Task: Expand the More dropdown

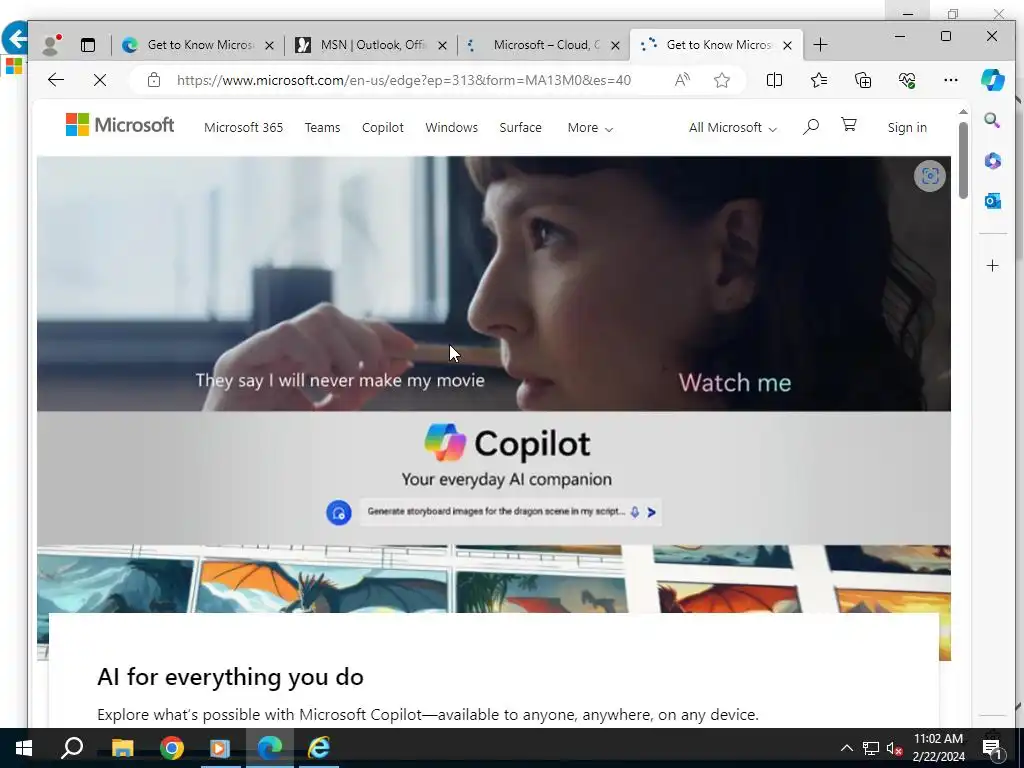Action: tap(590, 128)
